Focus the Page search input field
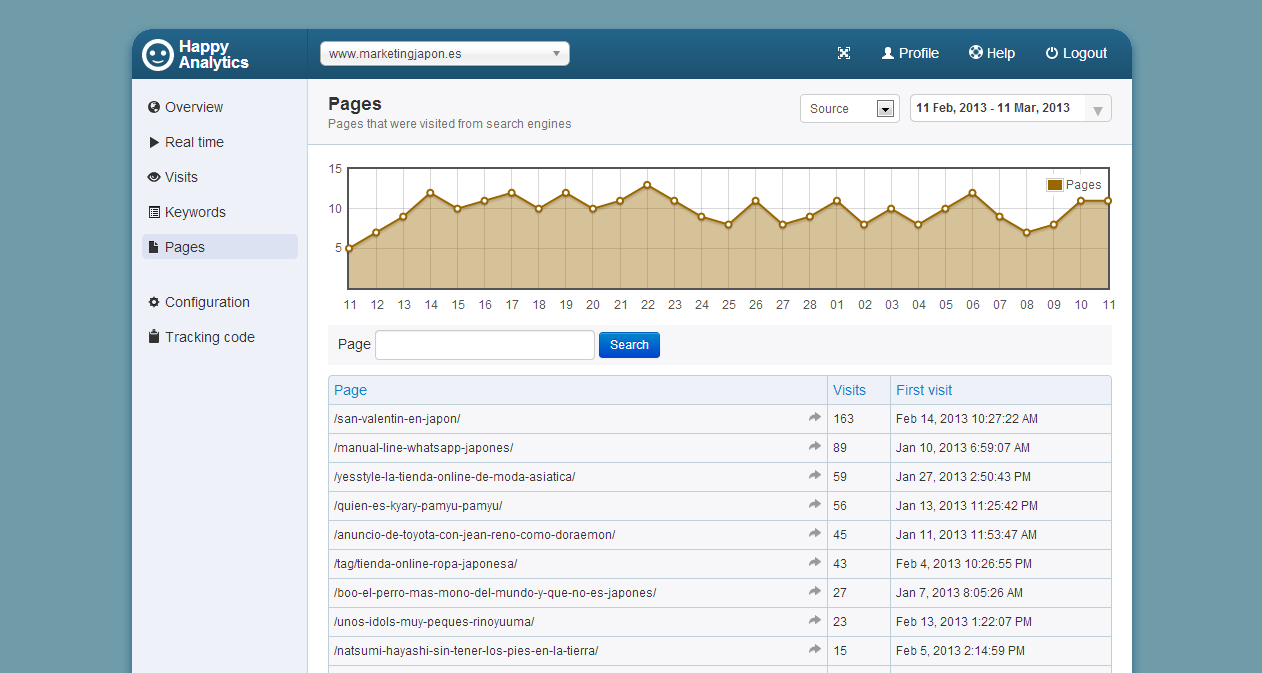The width and height of the screenshot is (1262, 673). (x=484, y=345)
